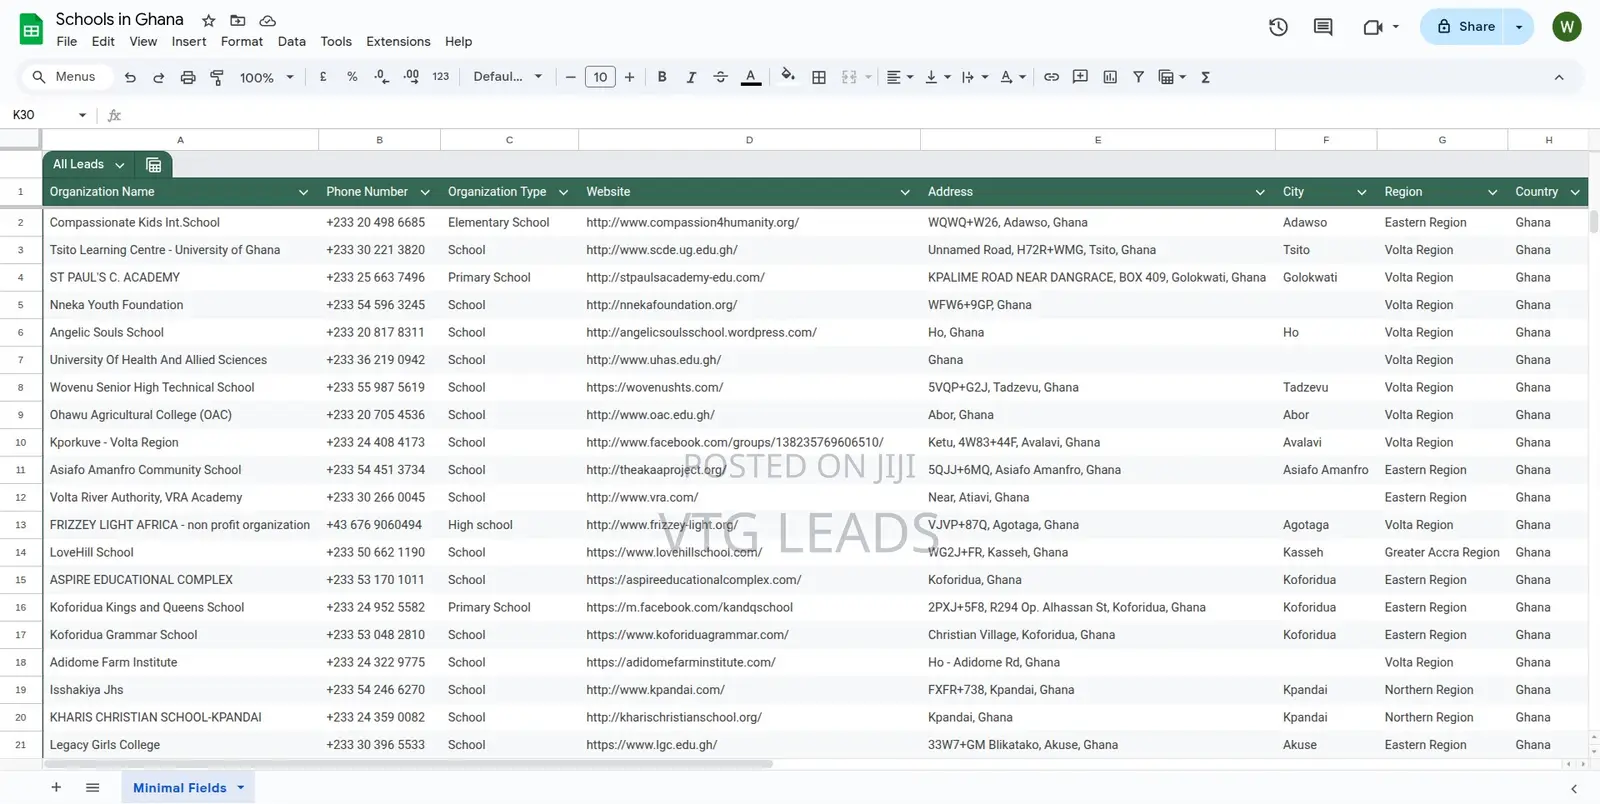Open the fill color paint bucket
1600x804 pixels.
point(788,77)
